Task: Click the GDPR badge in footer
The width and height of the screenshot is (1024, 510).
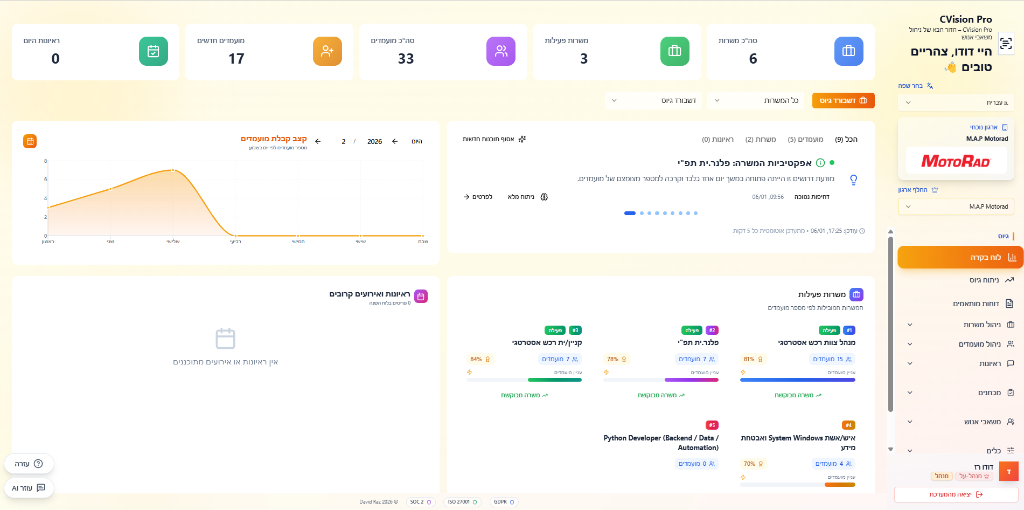Action: pos(504,502)
